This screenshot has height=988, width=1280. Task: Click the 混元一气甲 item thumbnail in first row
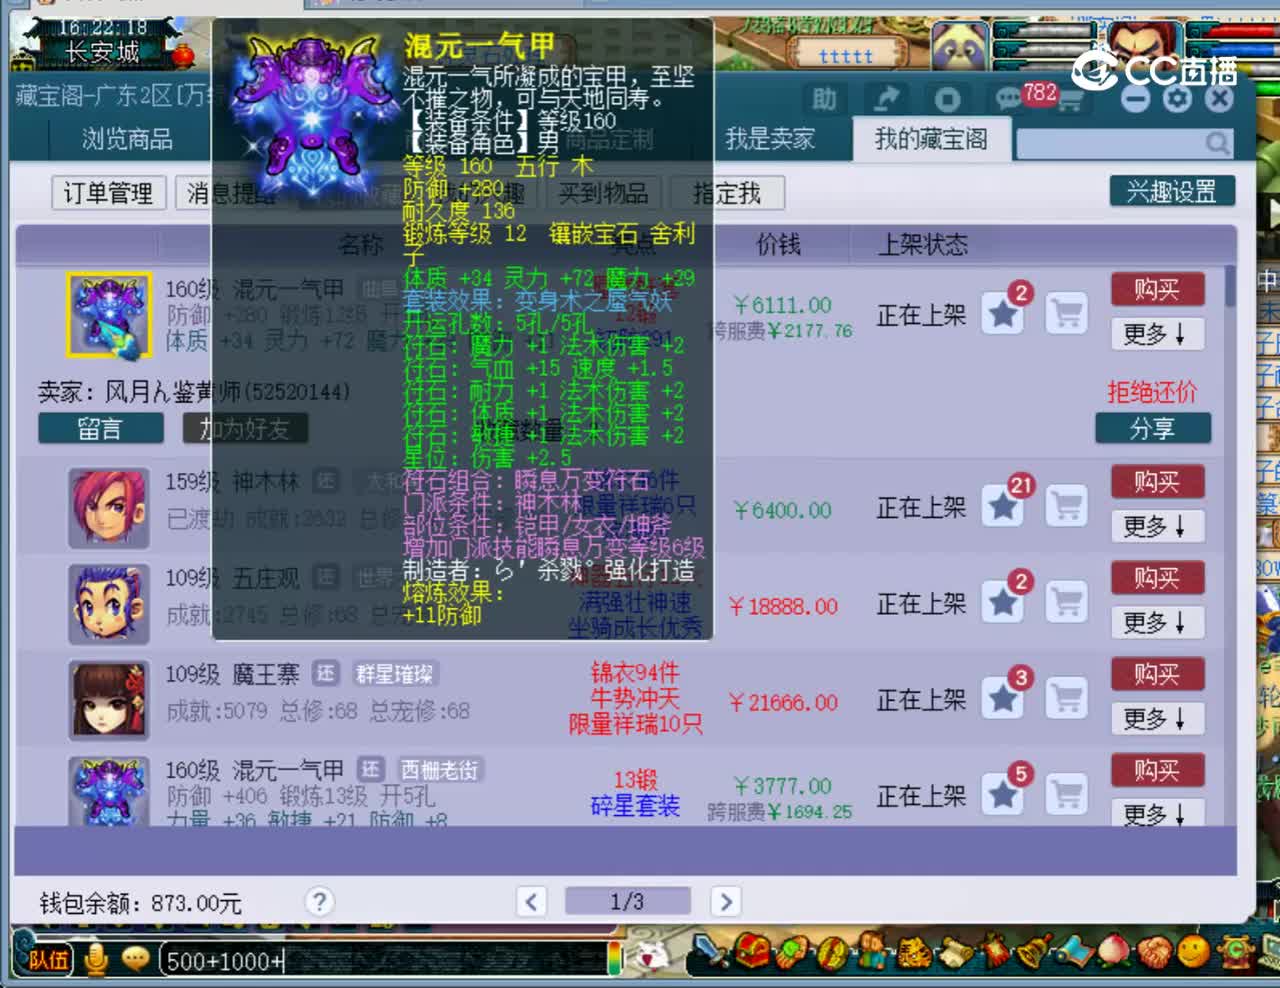click(109, 315)
